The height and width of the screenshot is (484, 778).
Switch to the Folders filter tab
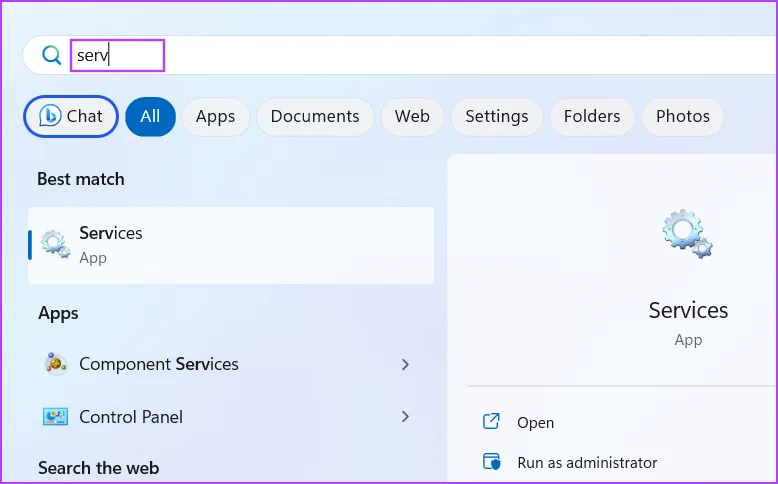pos(592,116)
